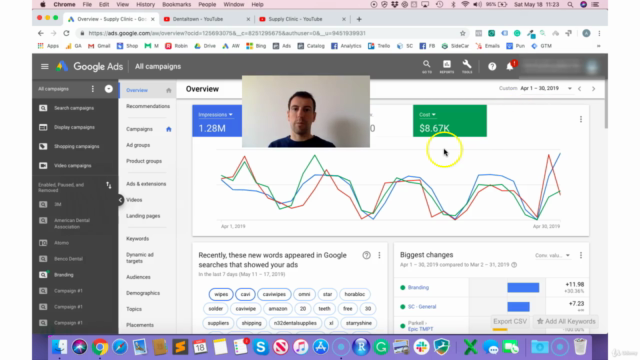Open Demographics section
This screenshot has width=640, height=360.
pyautogui.click(x=143, y=293)
